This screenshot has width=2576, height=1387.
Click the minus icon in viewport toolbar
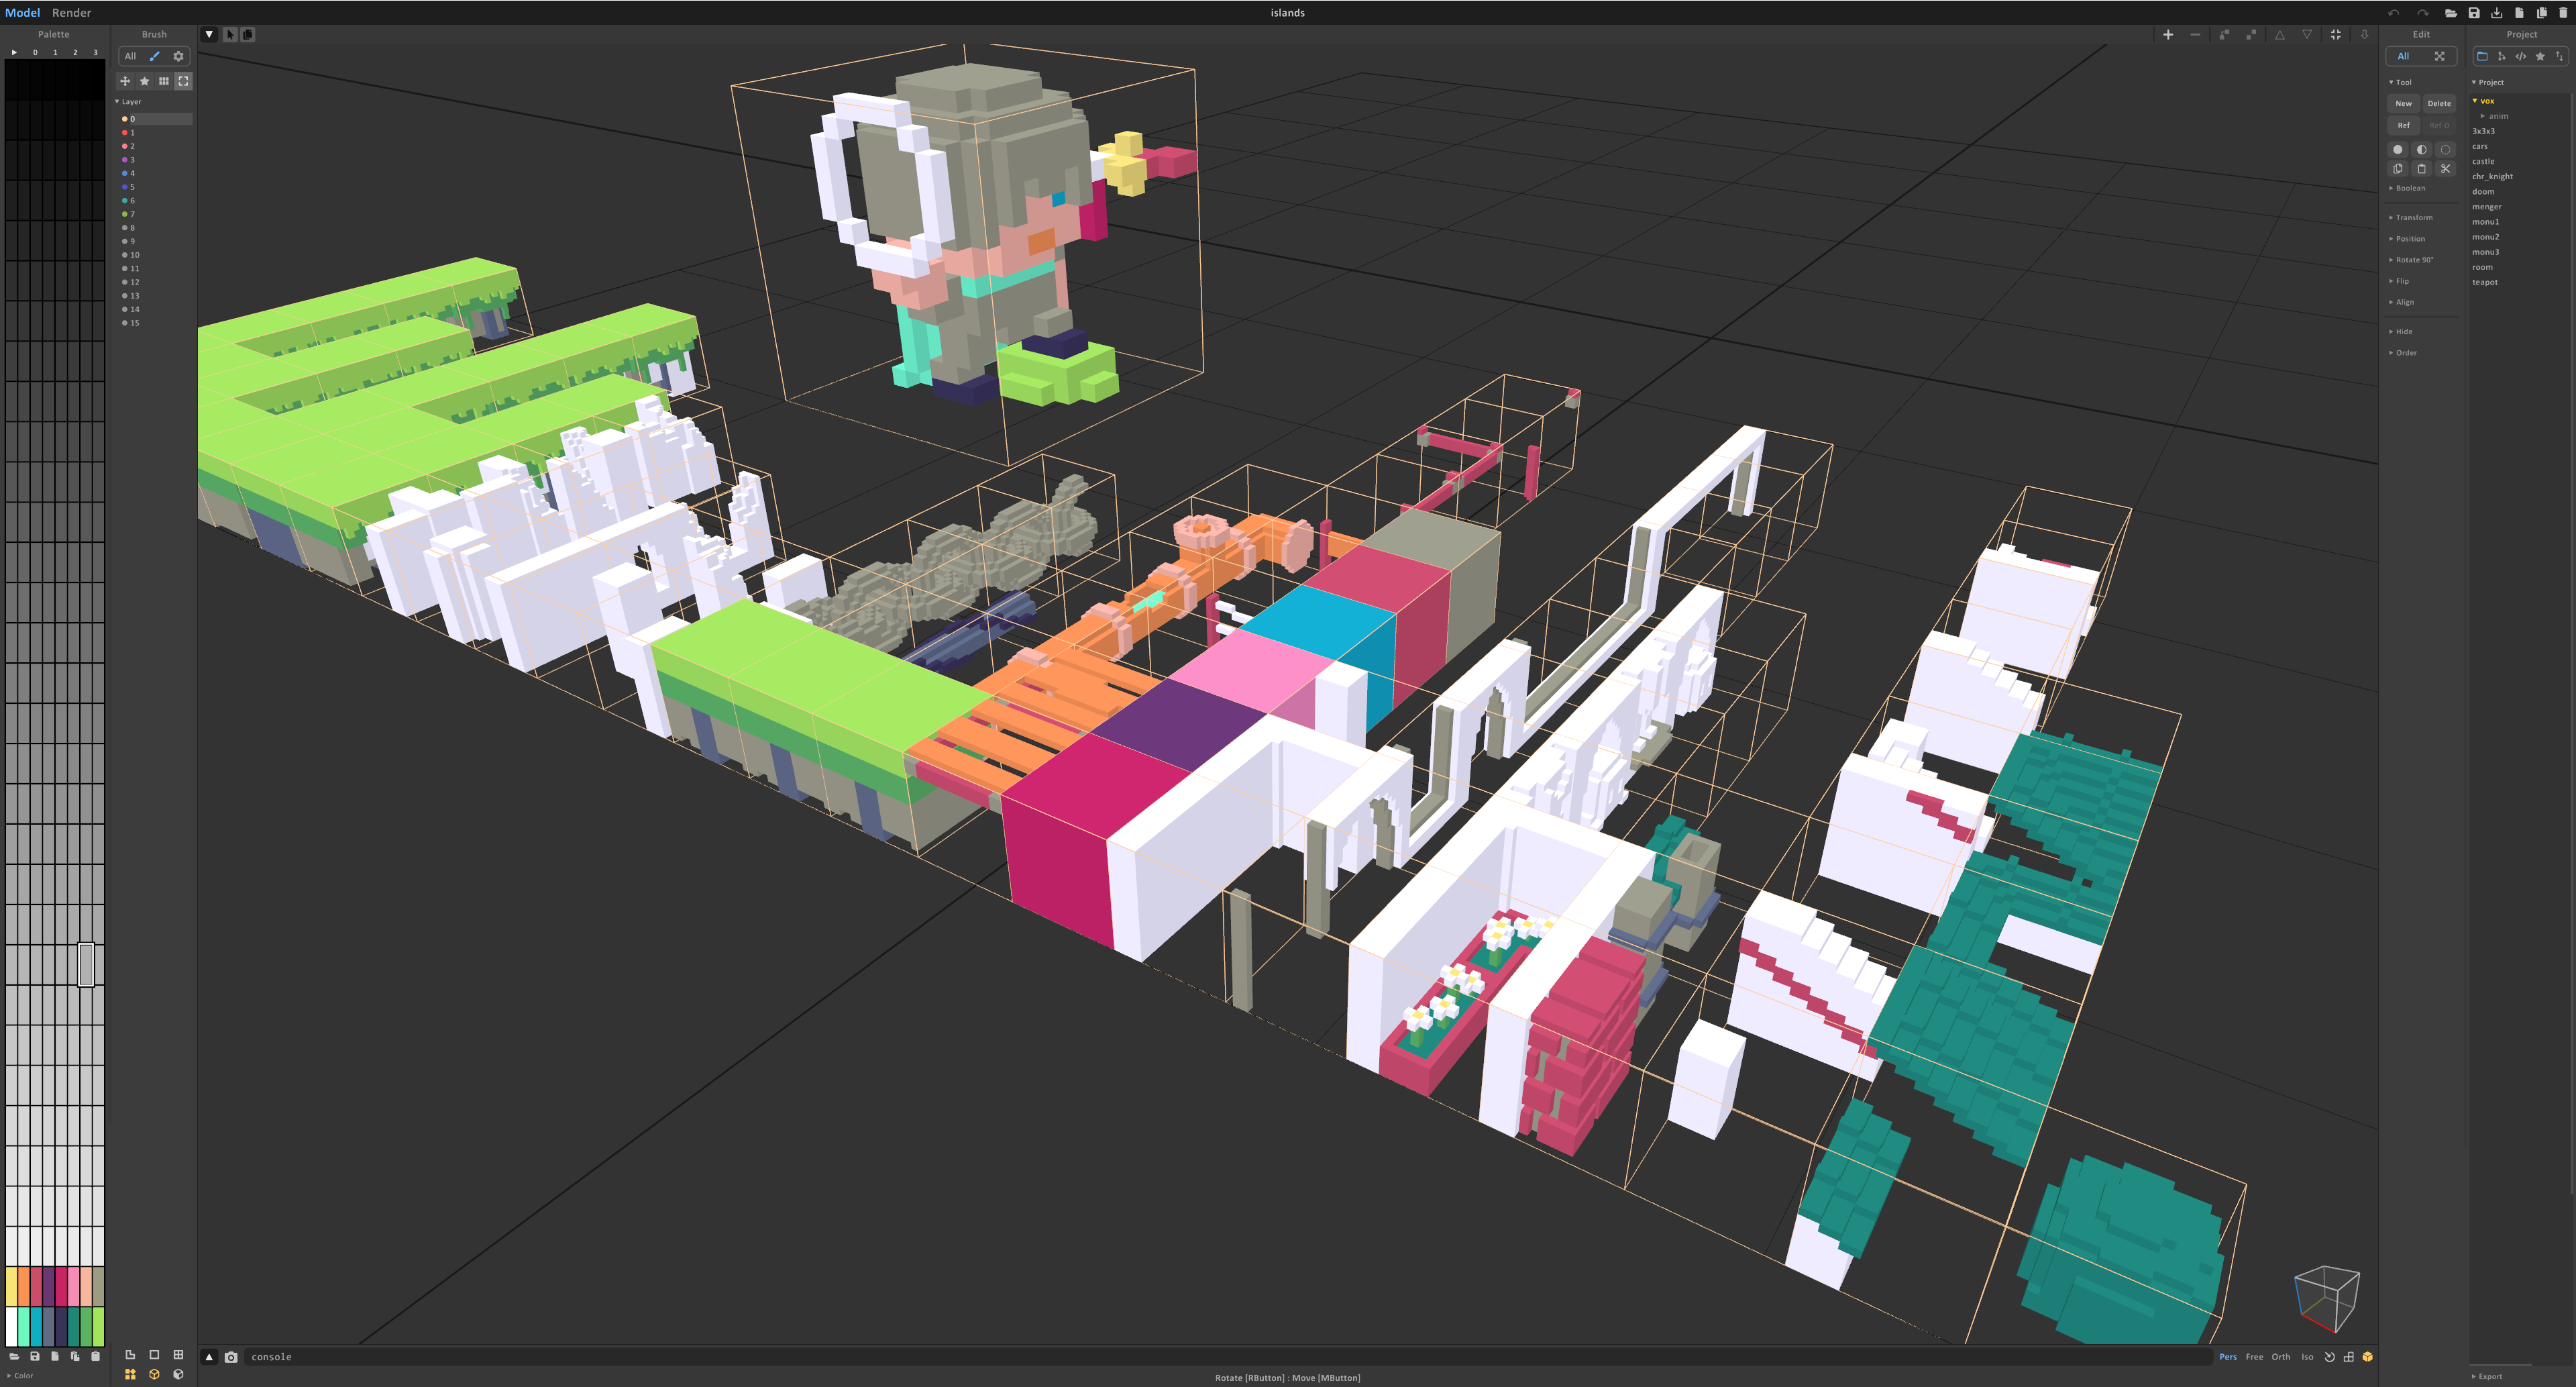tap(2195, 34)
